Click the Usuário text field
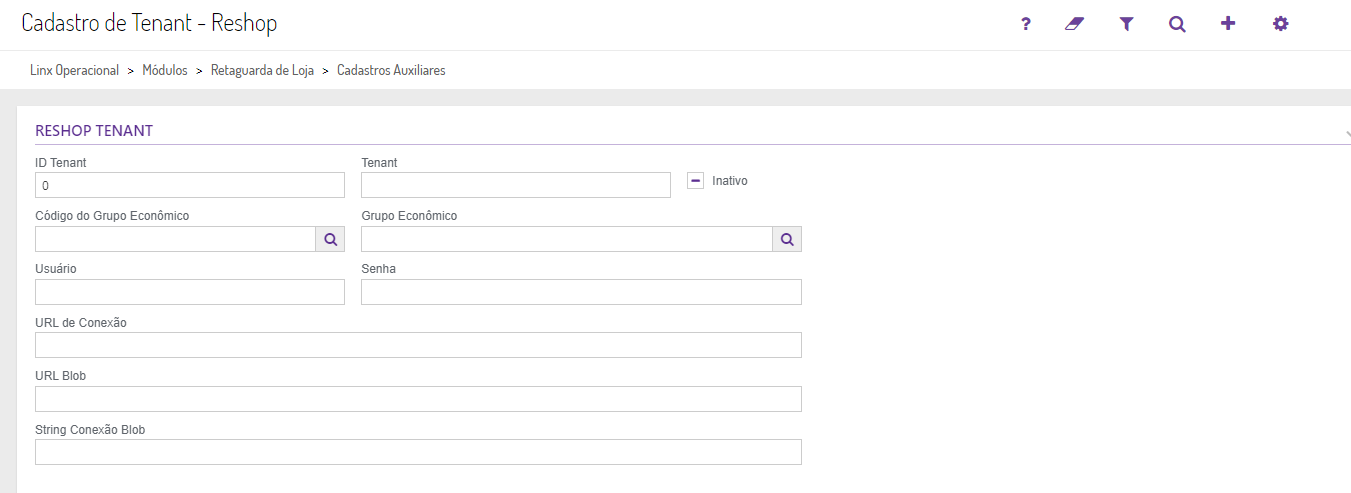Screen dimensions: 1351x493 point(189,292)
